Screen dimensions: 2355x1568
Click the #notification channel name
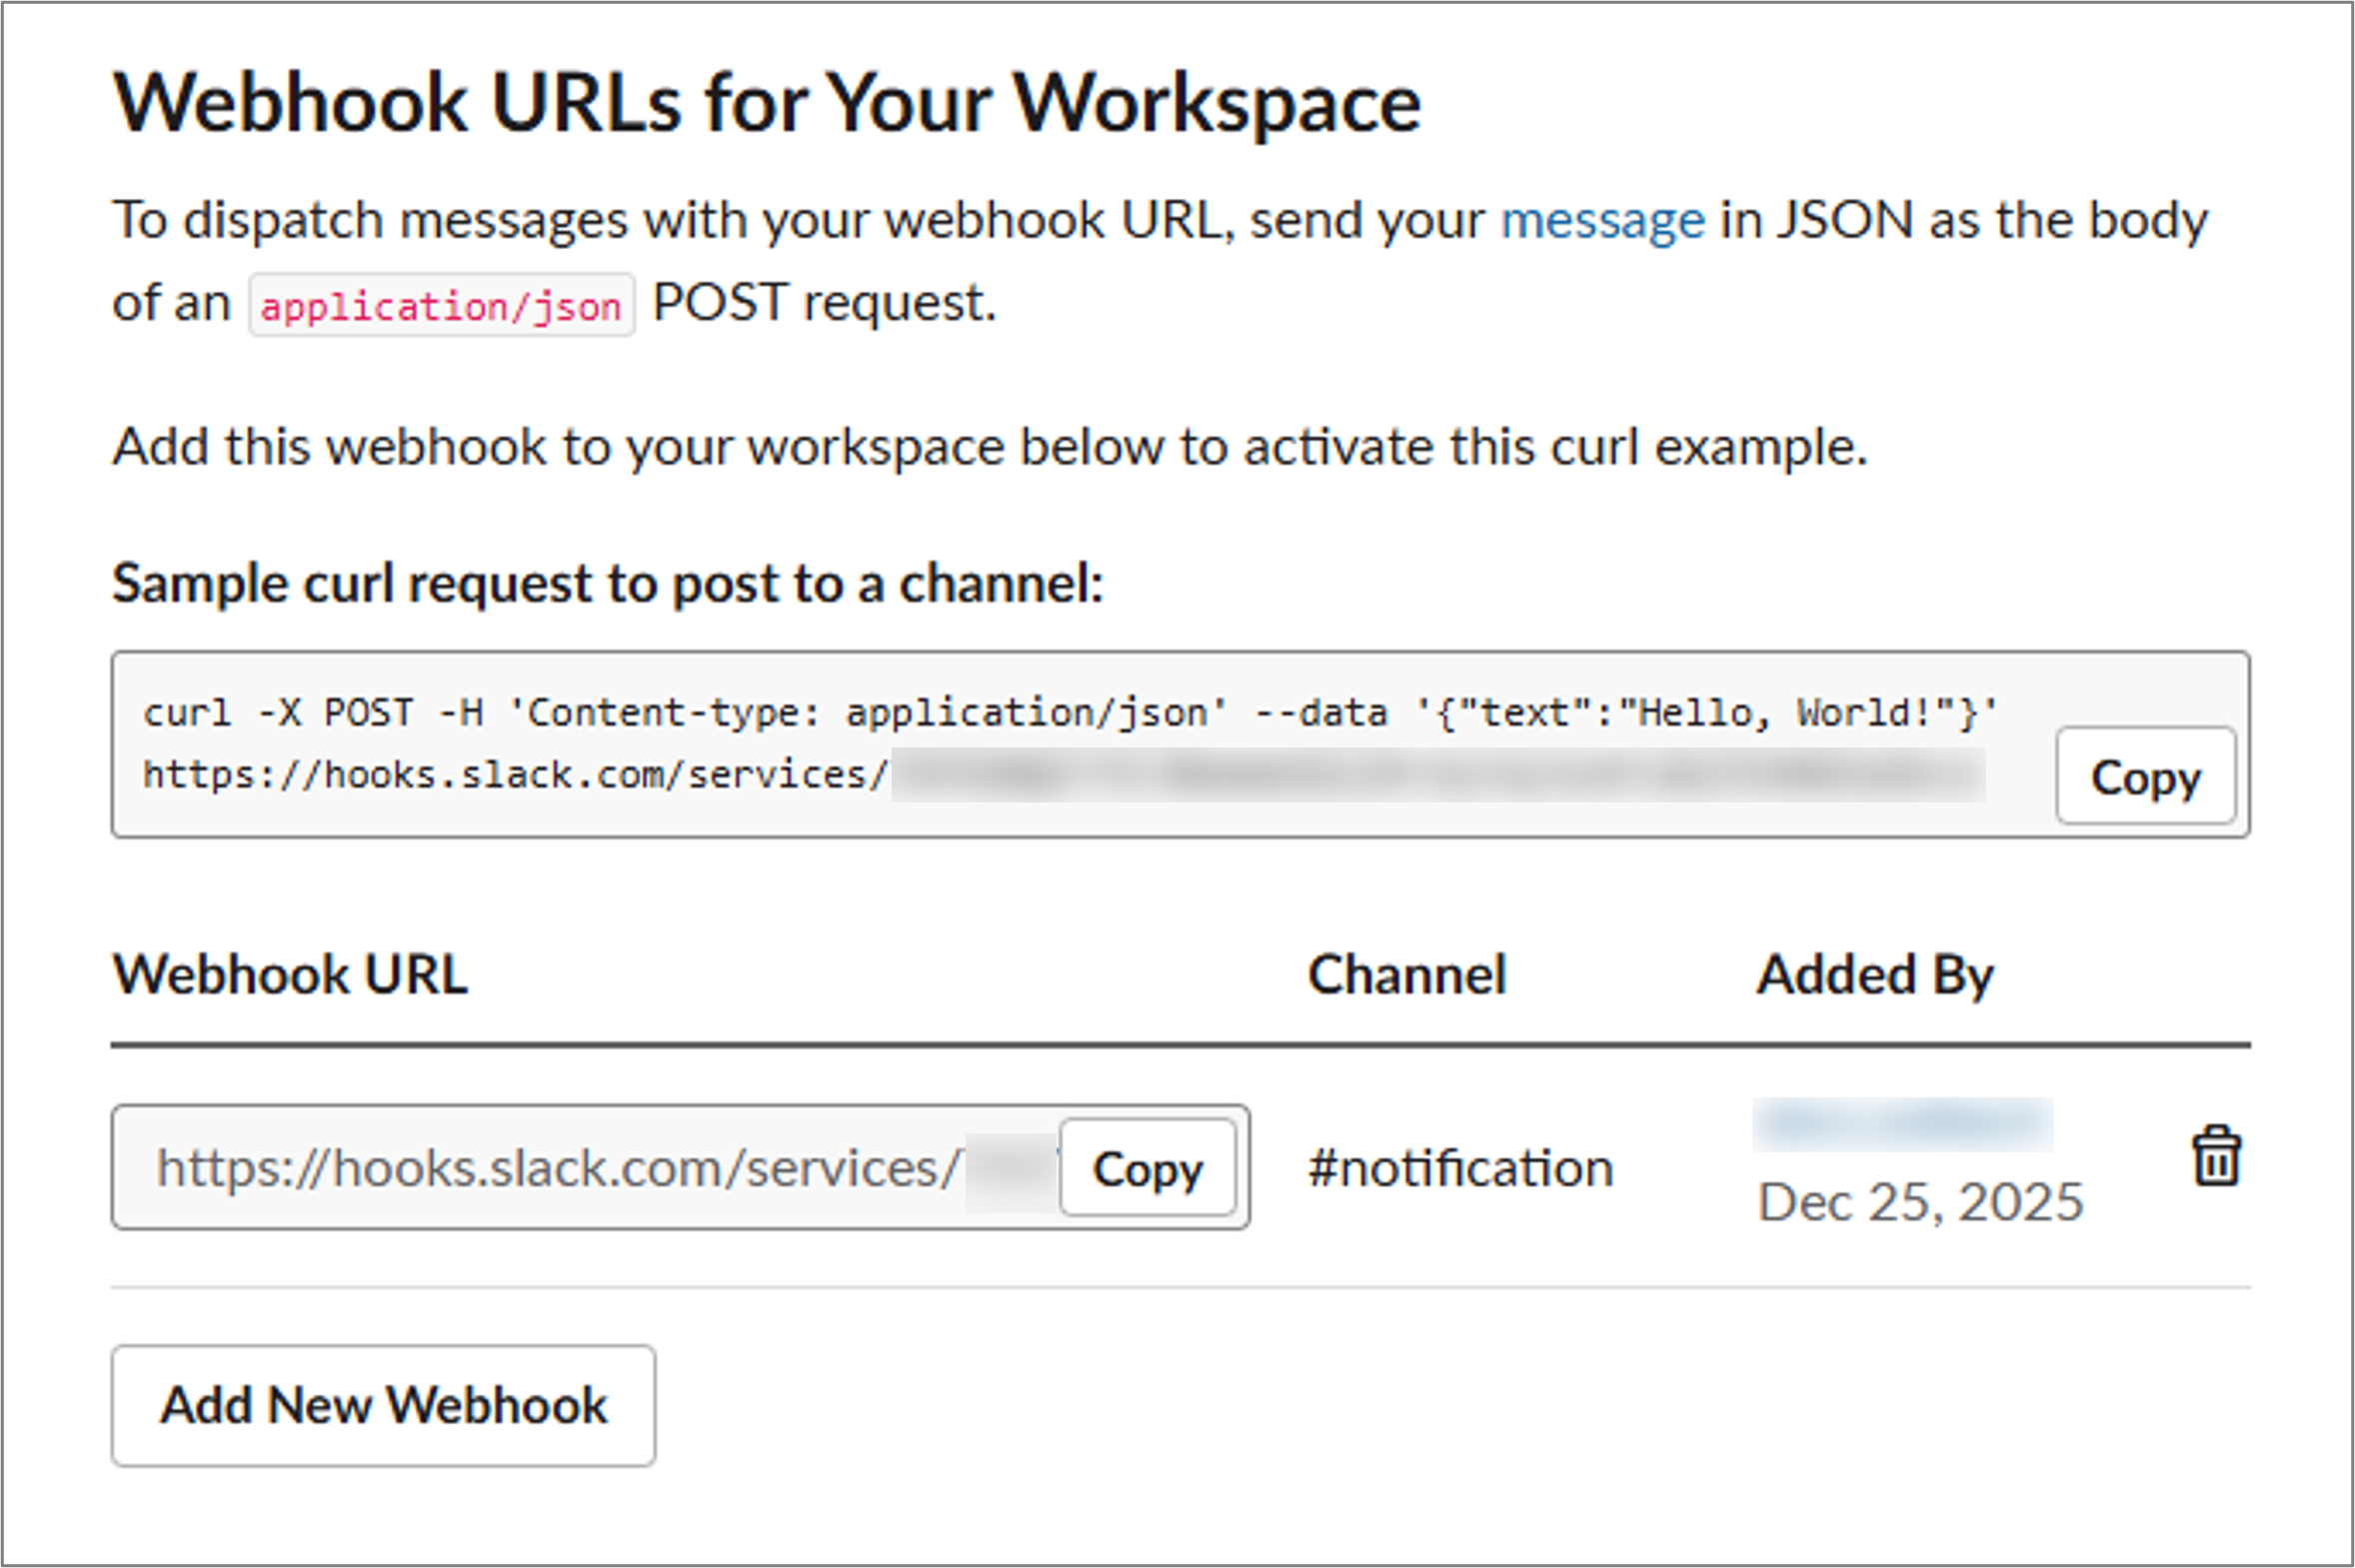pyautogui.click(x=1460, y=1168)
